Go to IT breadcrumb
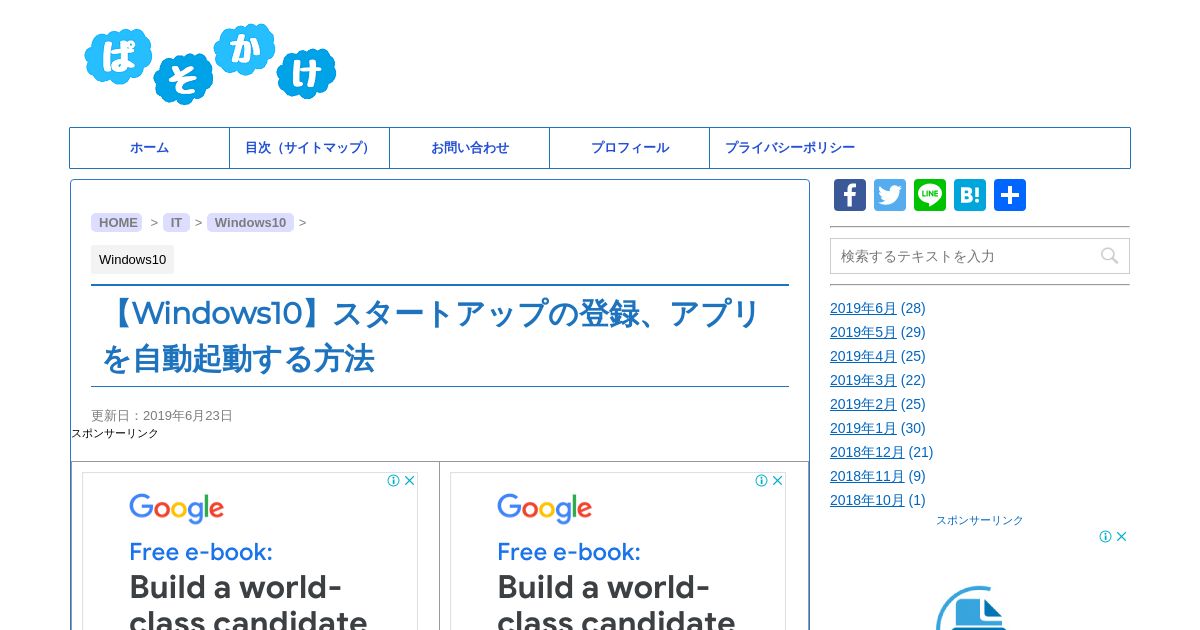The image size is (1200, 630). coord(176,223)
